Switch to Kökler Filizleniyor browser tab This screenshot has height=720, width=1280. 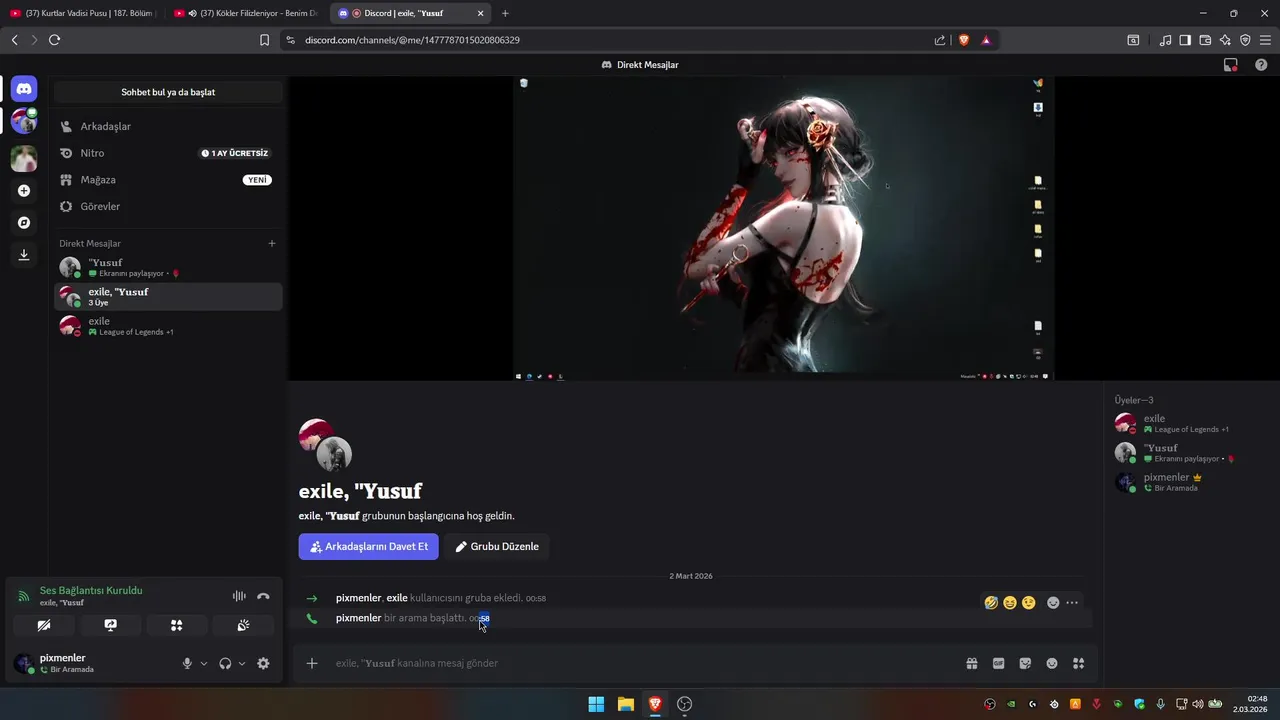(248, 13)
